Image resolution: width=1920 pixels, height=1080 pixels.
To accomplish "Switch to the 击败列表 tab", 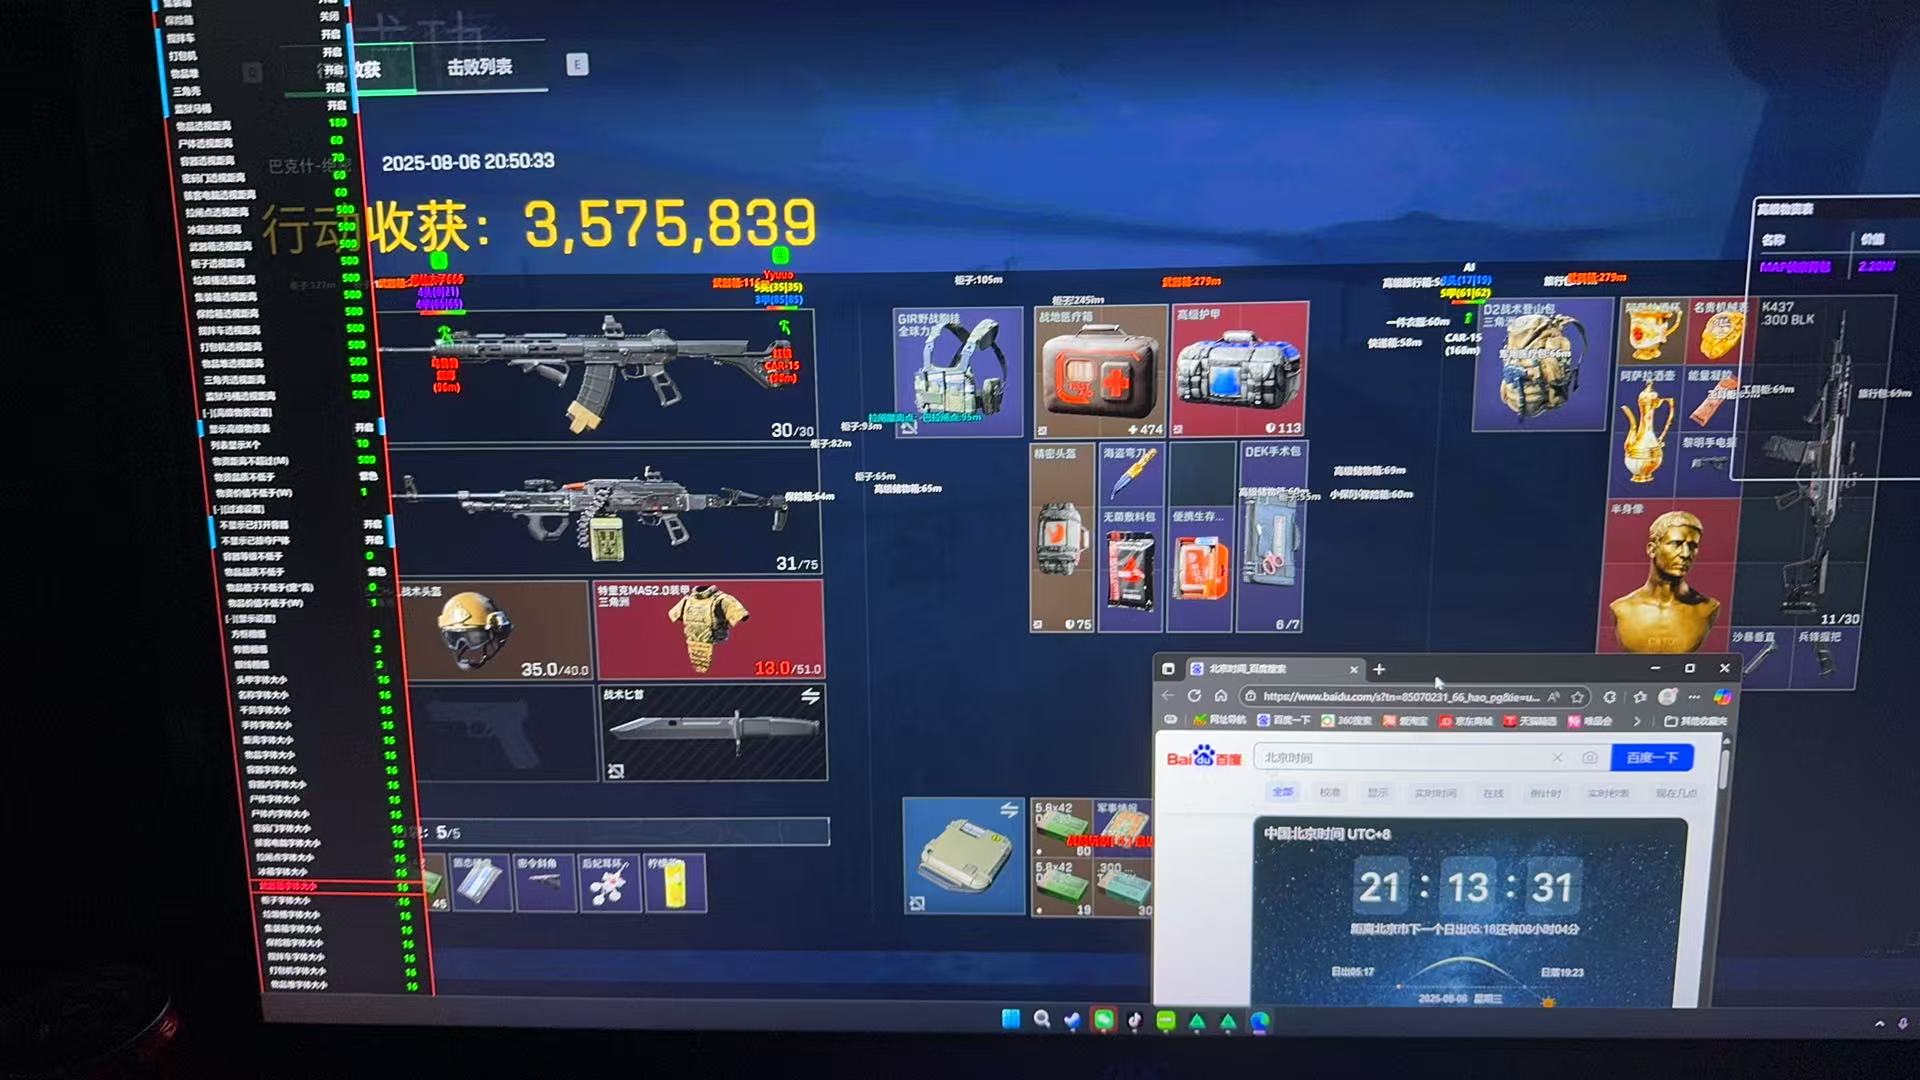I will click(479, 67).
